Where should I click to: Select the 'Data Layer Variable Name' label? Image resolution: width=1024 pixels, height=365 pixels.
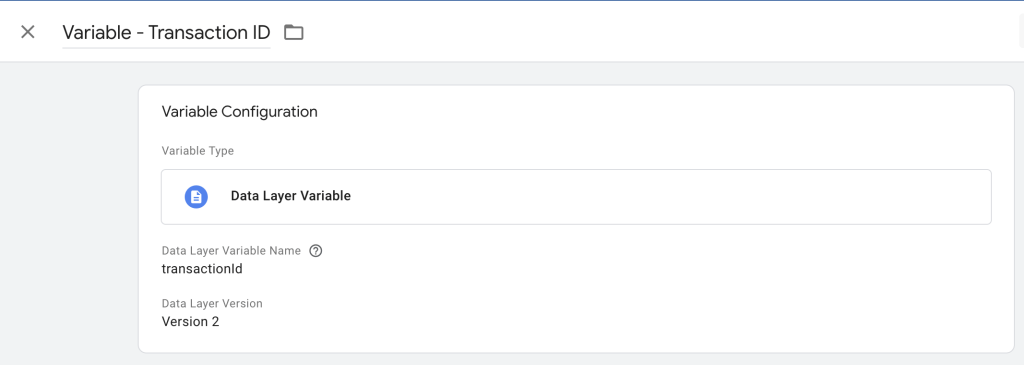point(231,251)
